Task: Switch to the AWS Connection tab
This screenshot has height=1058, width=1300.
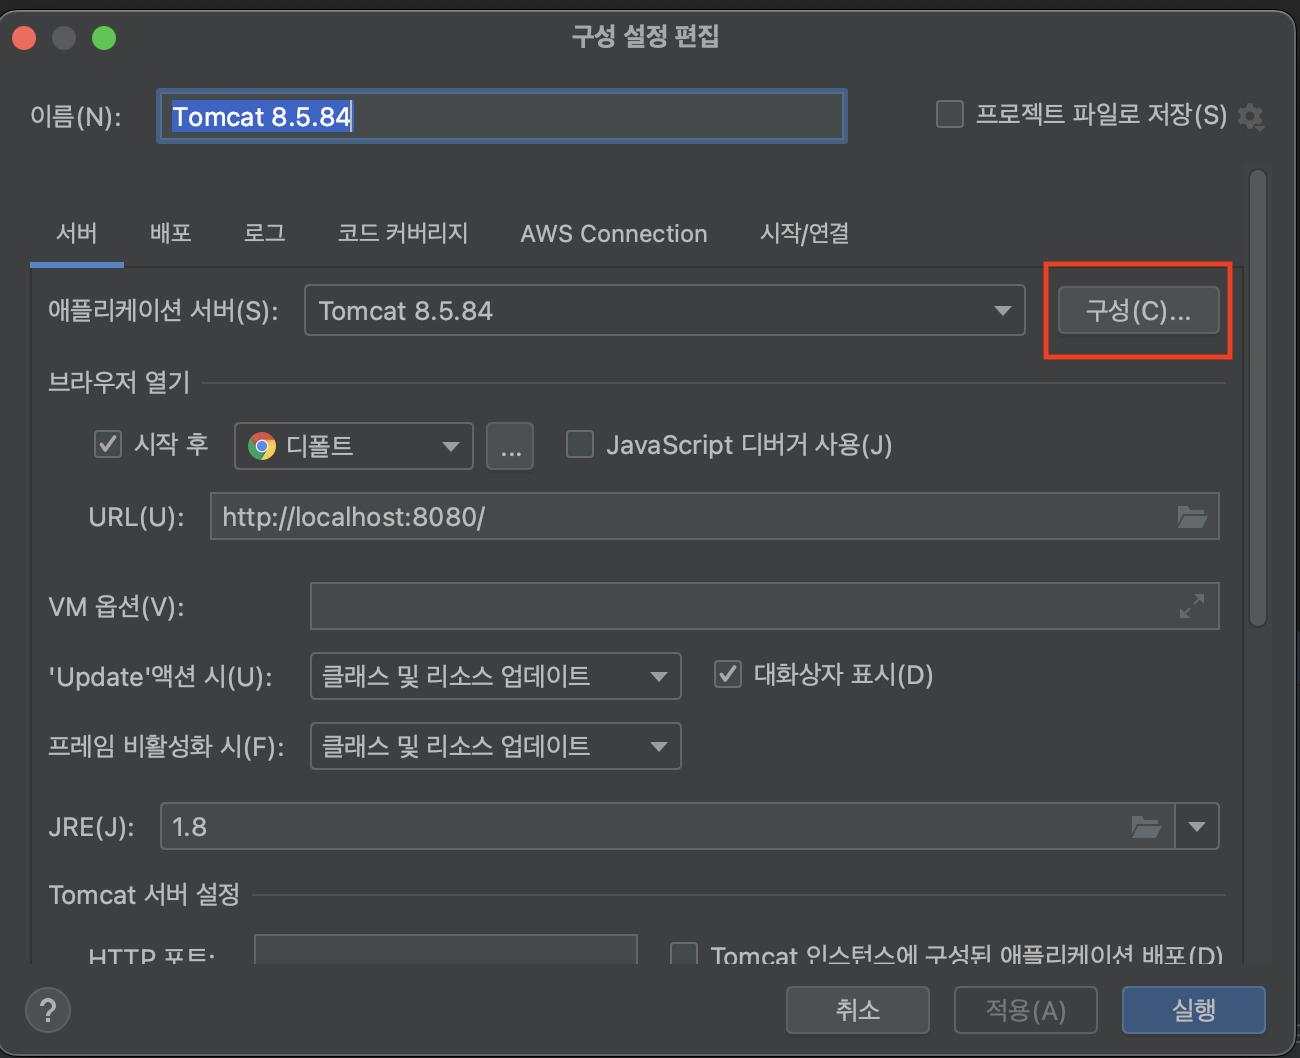Action: (614, 234)
